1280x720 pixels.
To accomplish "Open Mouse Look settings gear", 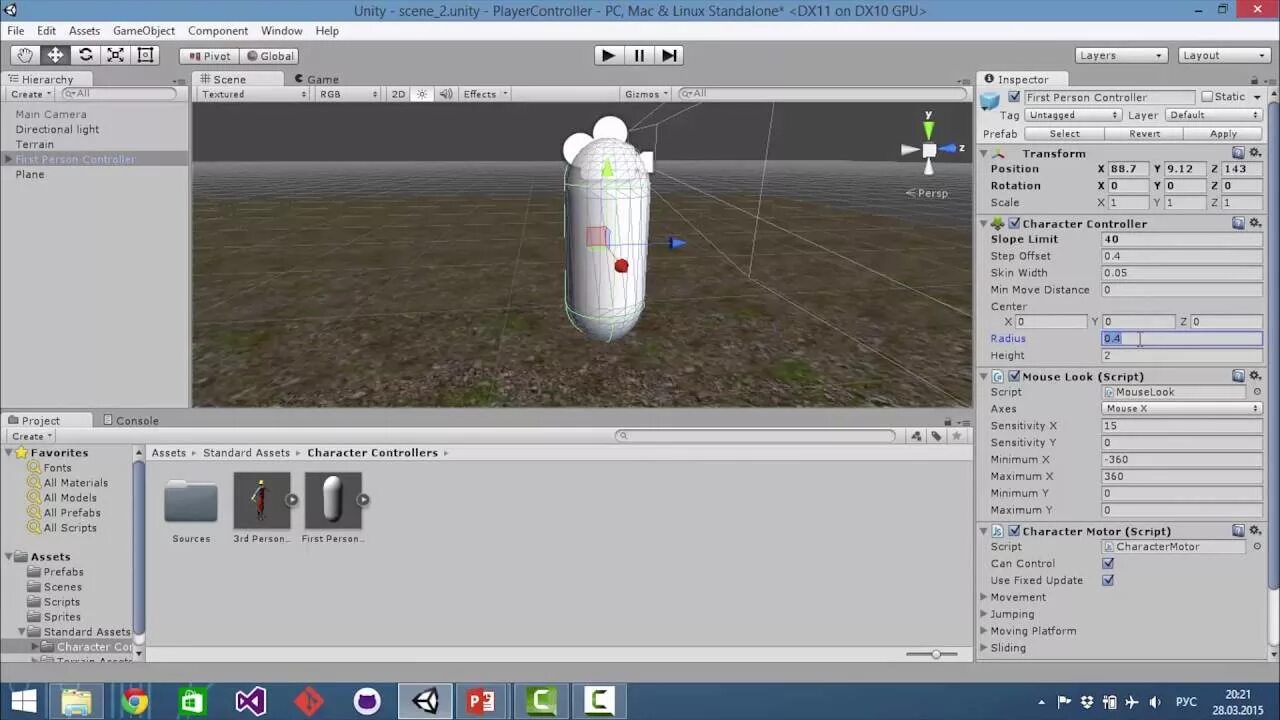I will (1255, 376).
